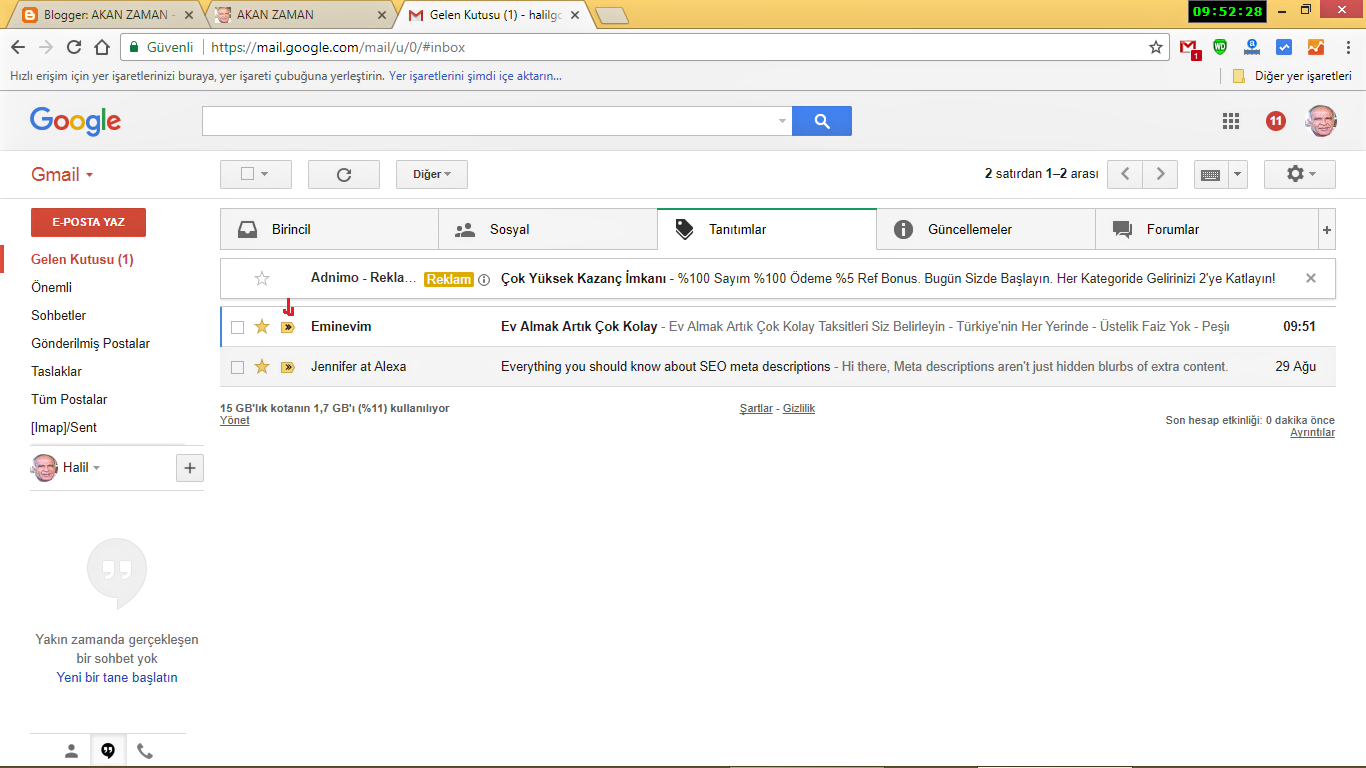Show phone calls tab in chat panel

pos(145,751)
